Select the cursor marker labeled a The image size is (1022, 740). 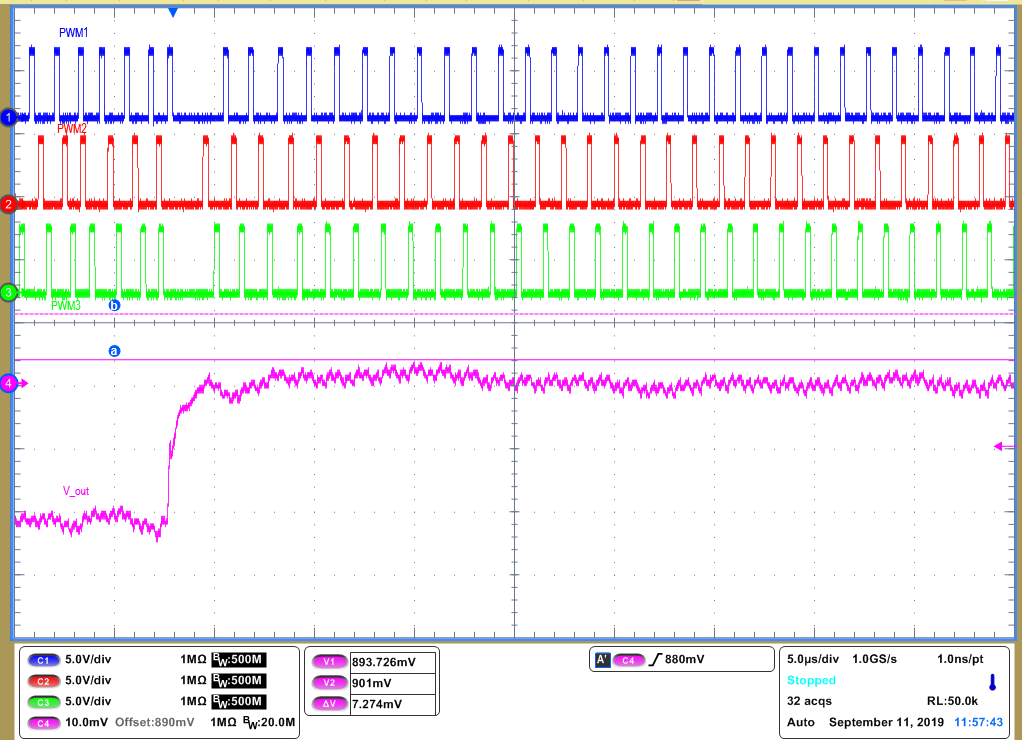point(113,350)
